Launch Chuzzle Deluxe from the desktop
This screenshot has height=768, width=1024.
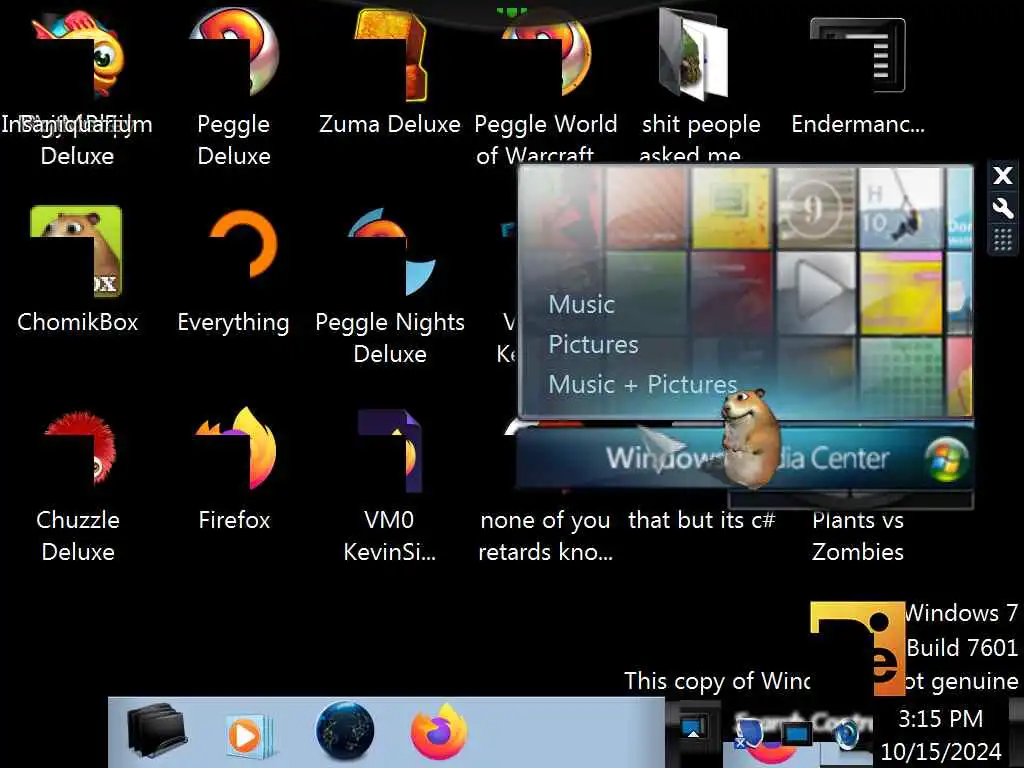click(77, 485)
